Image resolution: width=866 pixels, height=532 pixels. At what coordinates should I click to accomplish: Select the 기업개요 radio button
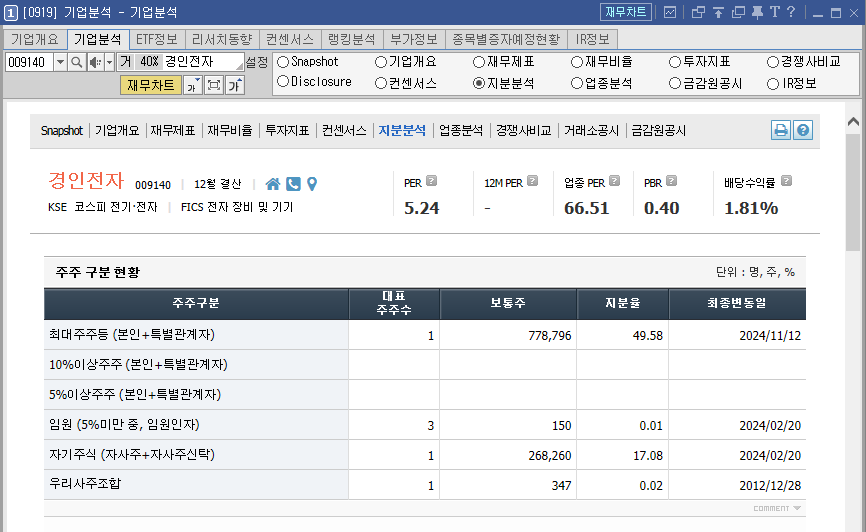pos(381,62)
